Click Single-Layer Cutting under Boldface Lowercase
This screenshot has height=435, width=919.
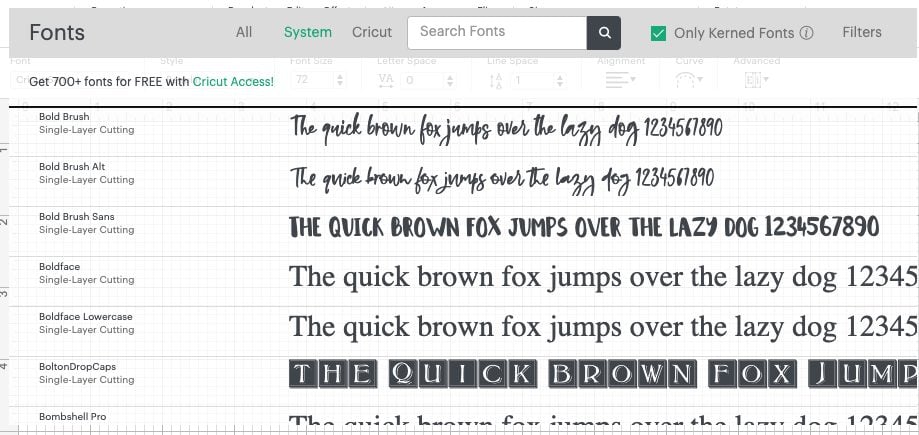(87, 329)
